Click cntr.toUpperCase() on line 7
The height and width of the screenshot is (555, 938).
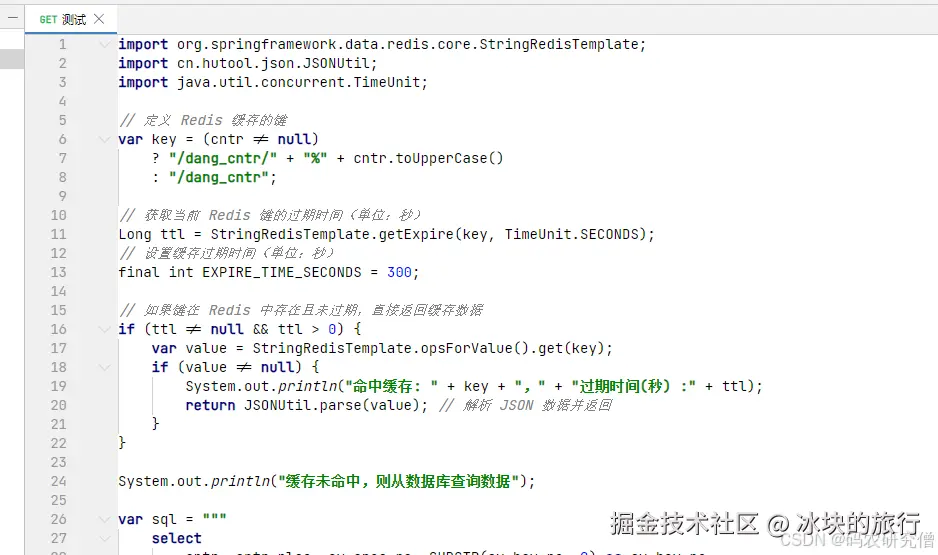[x=428, y=158]
